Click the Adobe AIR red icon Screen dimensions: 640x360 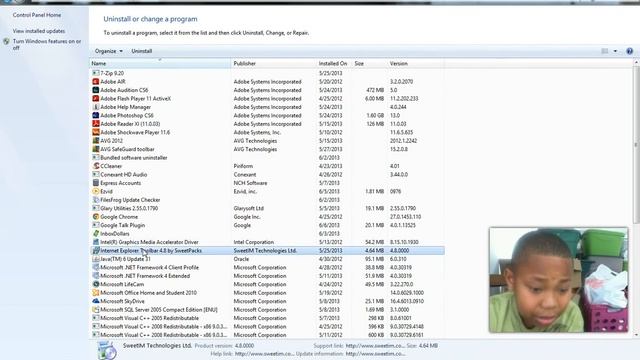point(96,82)
